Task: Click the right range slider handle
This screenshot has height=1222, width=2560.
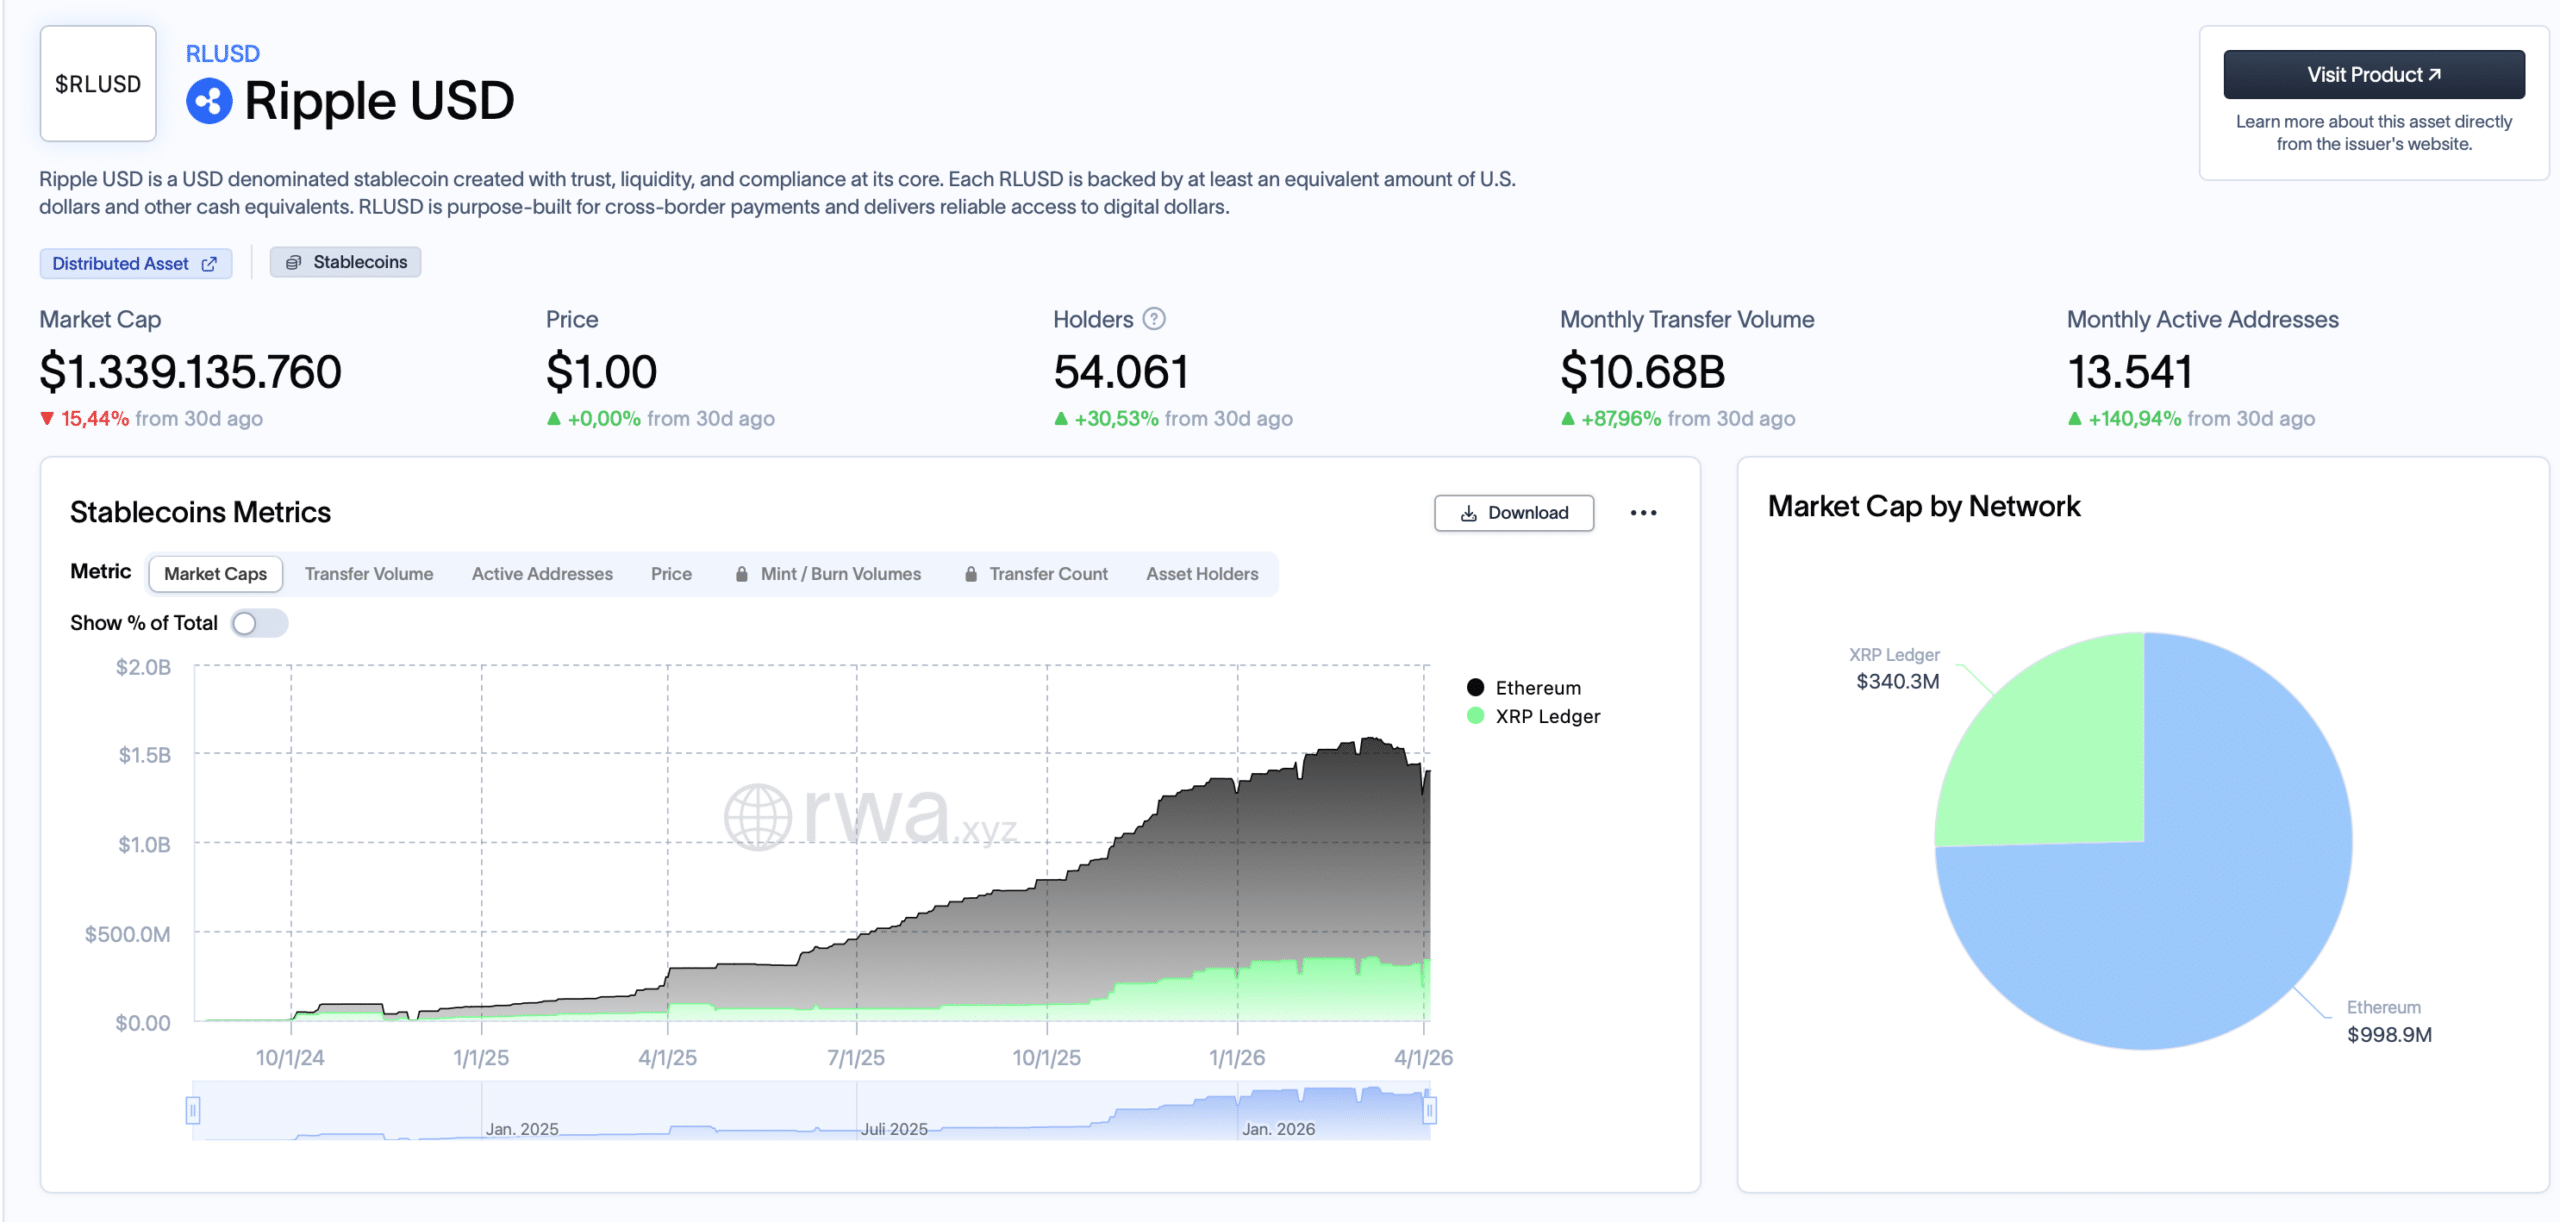Action: (x=1429, y=1110)
